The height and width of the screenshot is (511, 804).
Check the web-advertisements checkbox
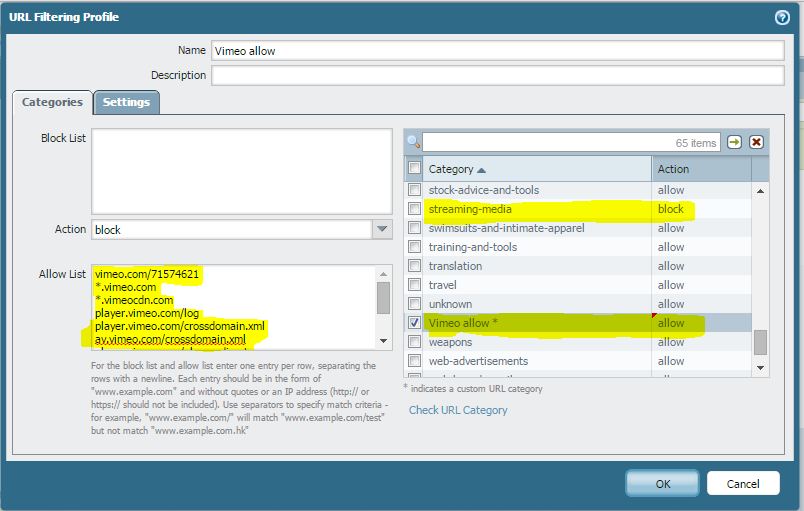click(x=414, y=360)
